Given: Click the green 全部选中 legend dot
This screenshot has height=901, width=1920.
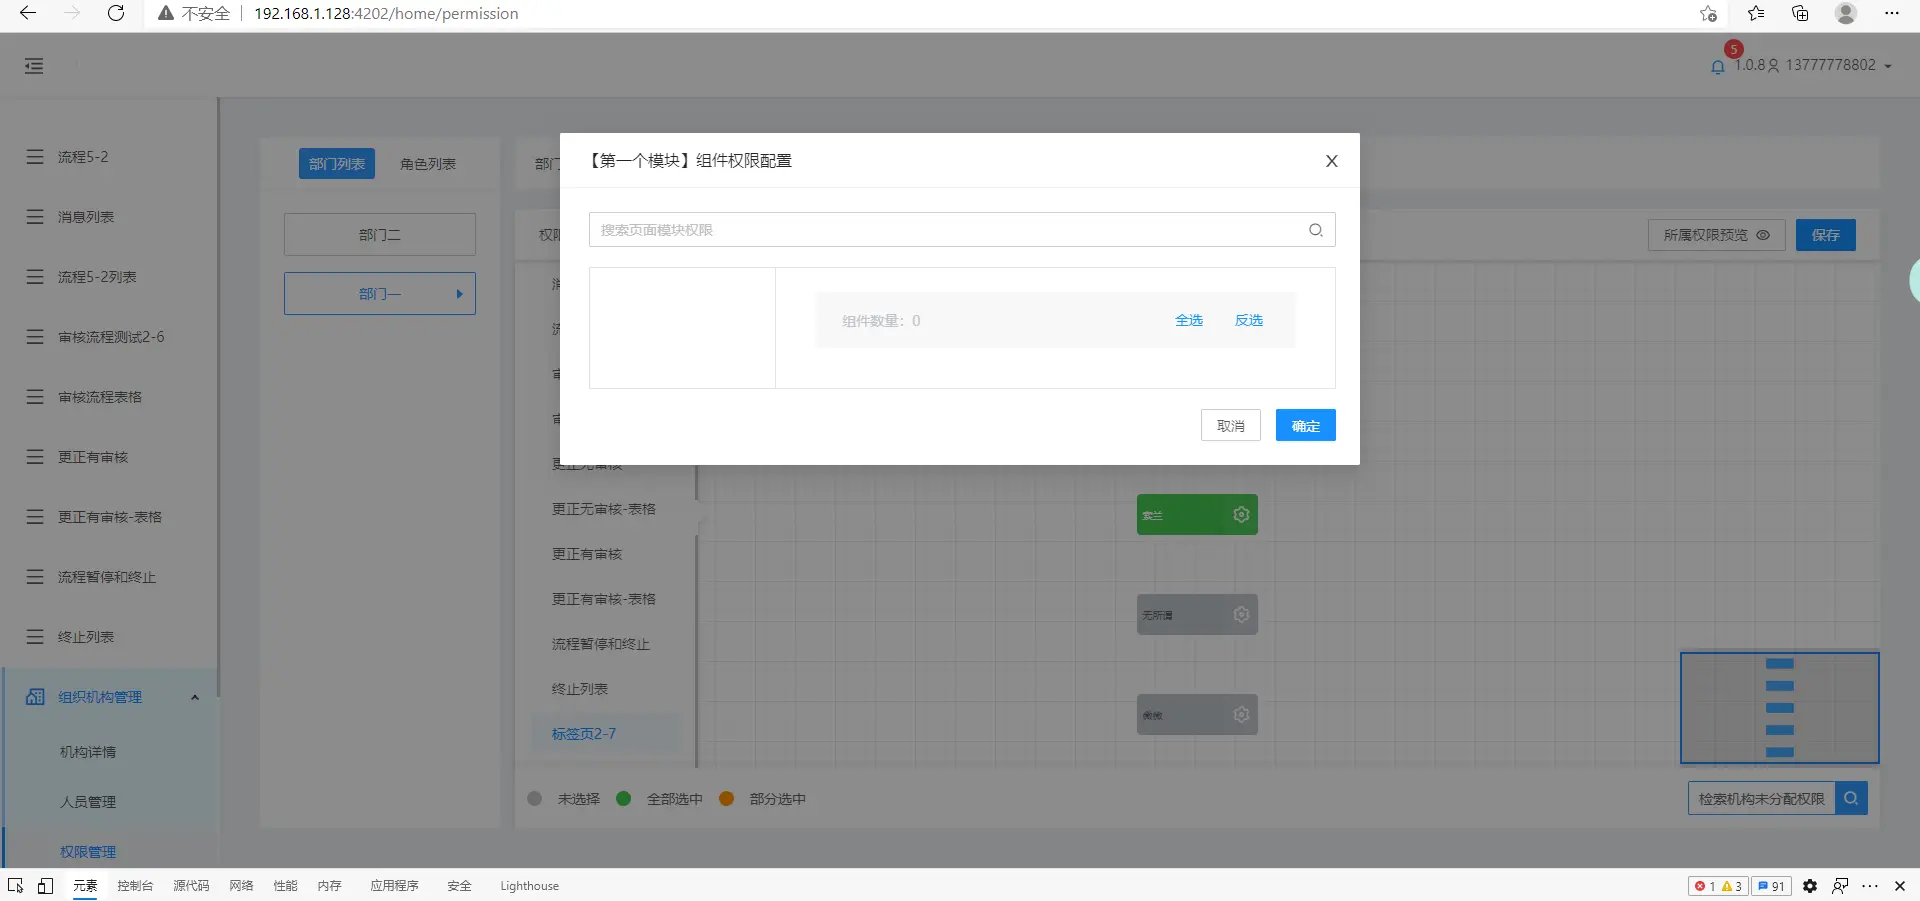Looking at the screenshot, I should [x=624, y=799].
